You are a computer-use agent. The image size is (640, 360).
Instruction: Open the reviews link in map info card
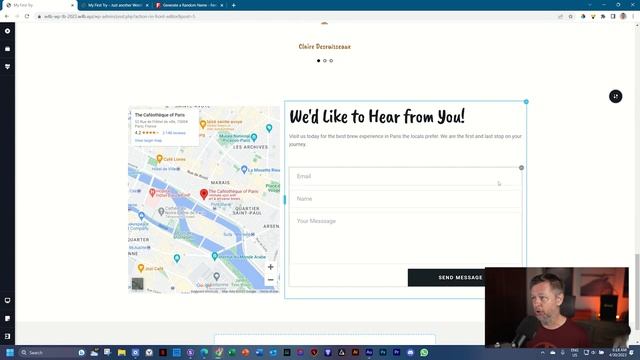point(174,133)
